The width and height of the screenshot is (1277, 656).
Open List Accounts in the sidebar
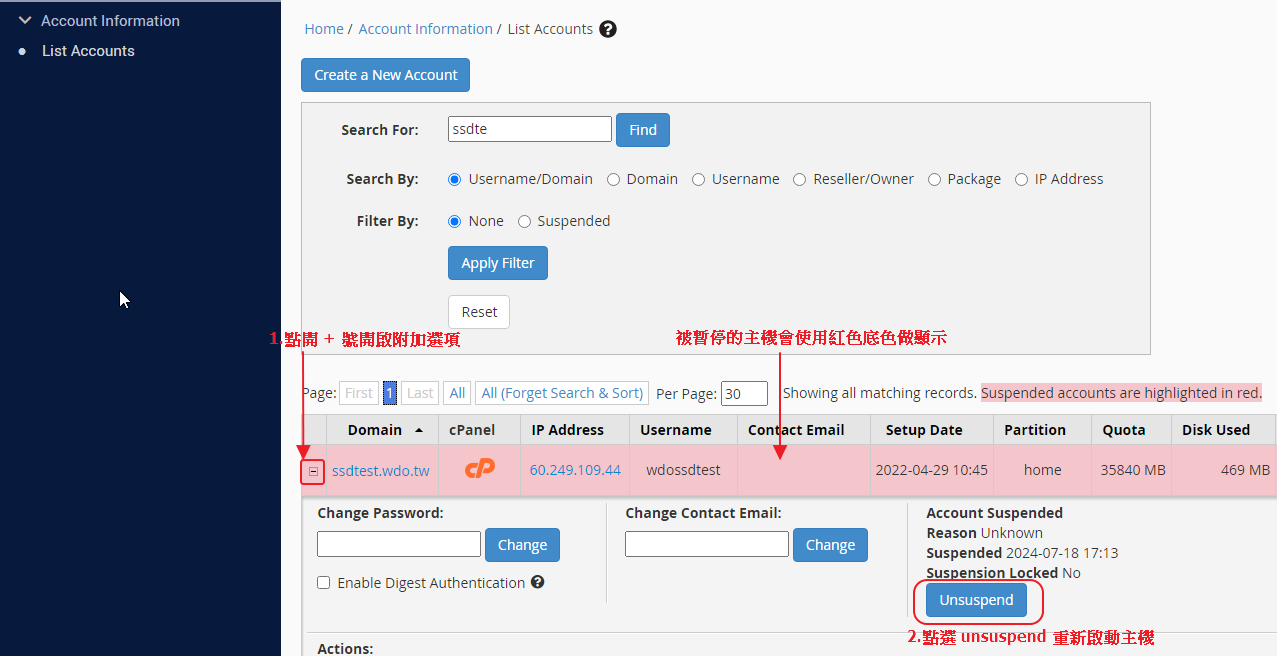(88, 51)
